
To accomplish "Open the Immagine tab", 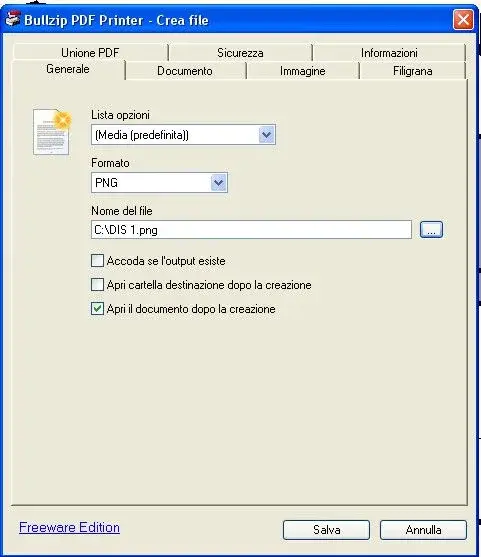I will pos(302,71).
